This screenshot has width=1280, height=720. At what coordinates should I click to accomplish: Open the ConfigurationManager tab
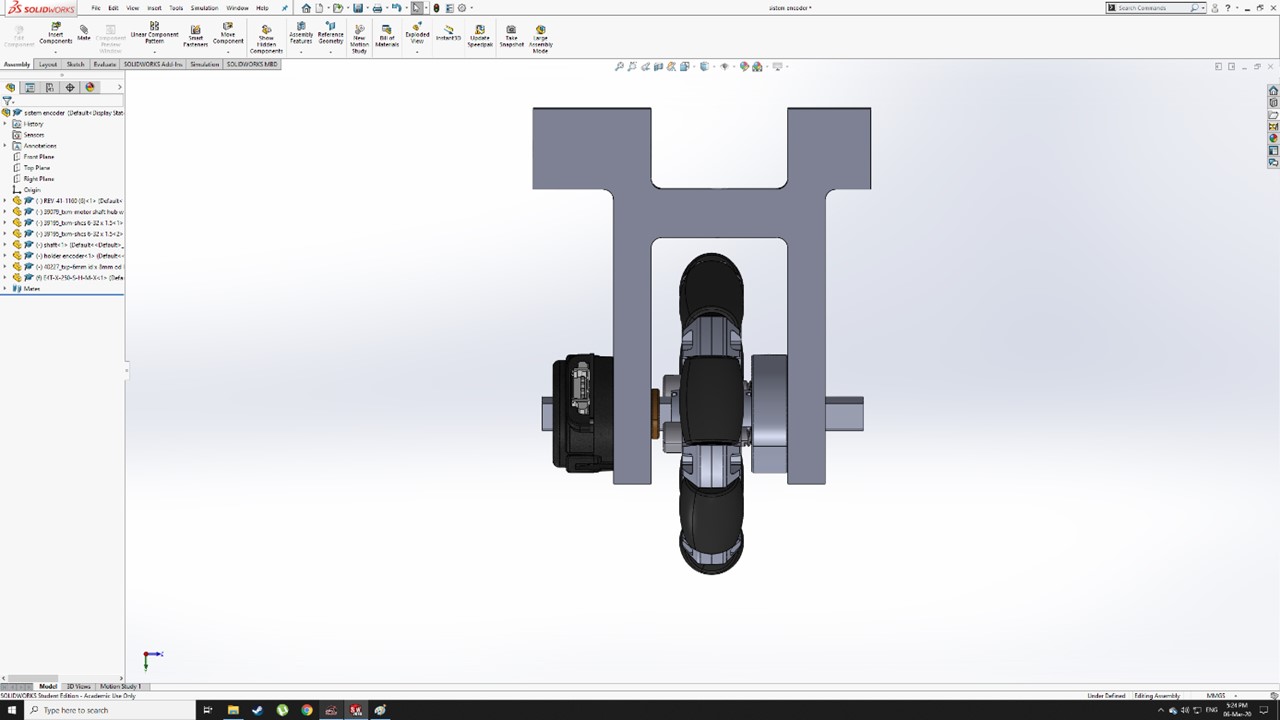pyautogui.click(x=50, y=88)
